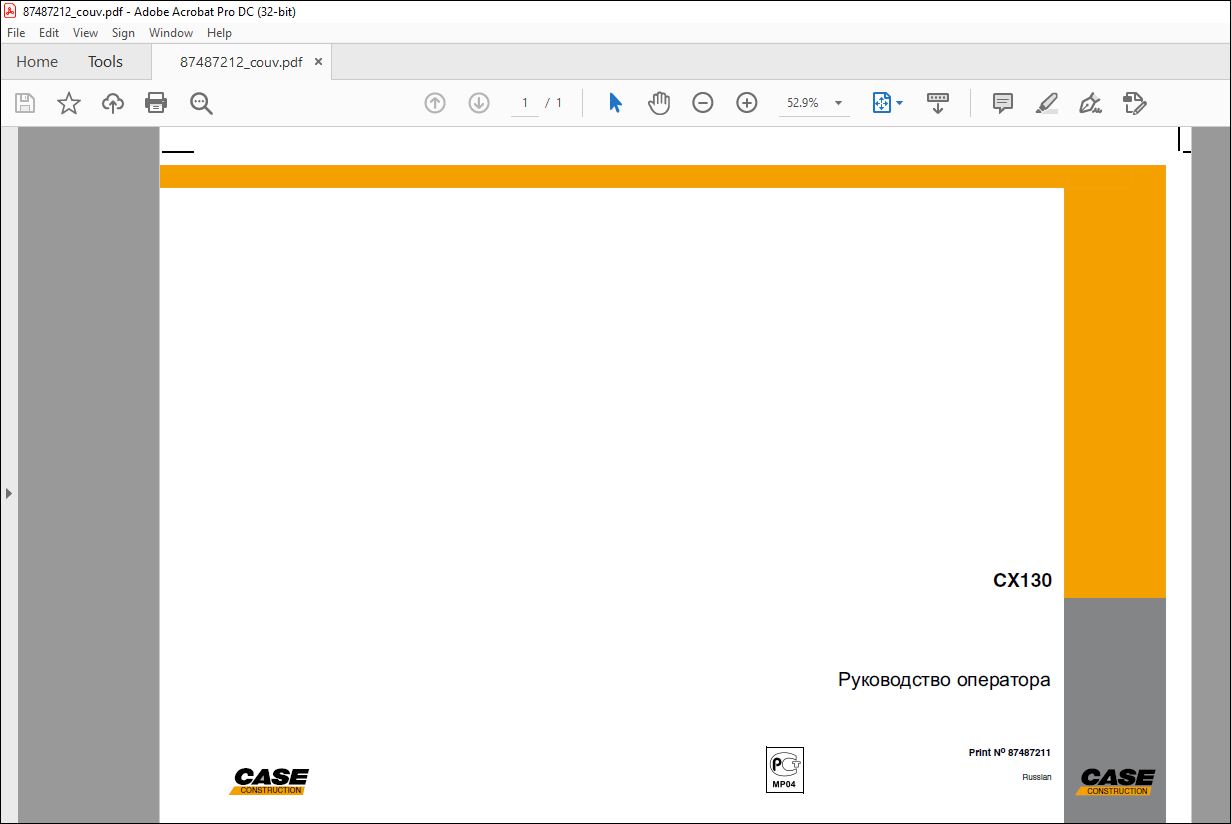Image resolution: width=1231 pixels, height=824 pixels.
Task: Click the fit page options icon
Action: [x=881, y=103]
